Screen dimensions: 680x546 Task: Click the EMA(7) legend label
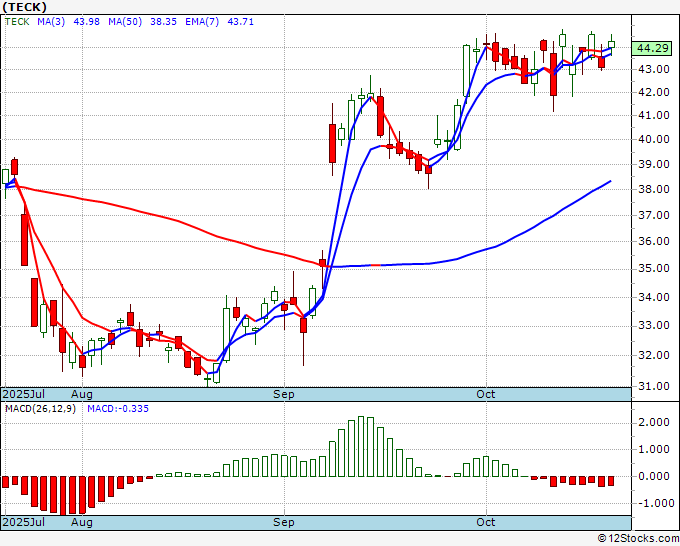pos(202,22)
